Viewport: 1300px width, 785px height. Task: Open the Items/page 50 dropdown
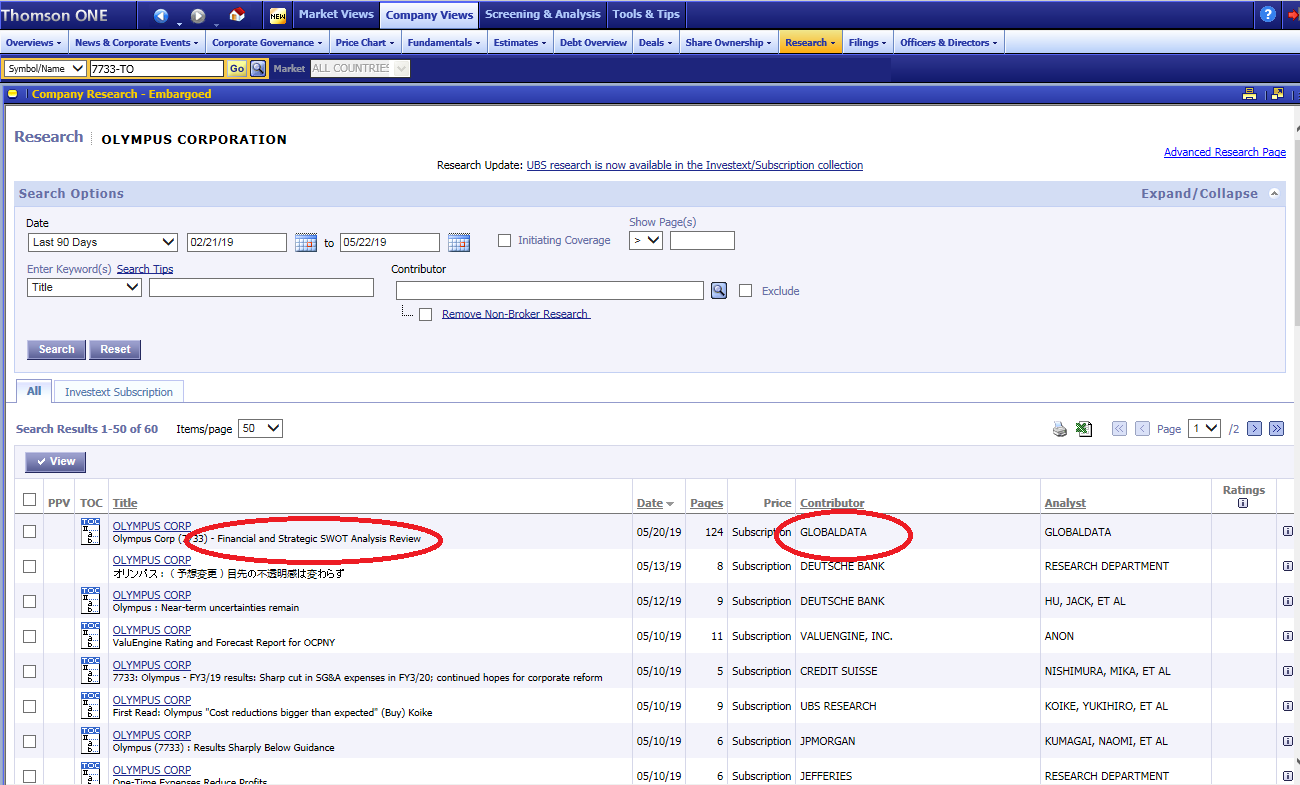(x=260, y=428)
